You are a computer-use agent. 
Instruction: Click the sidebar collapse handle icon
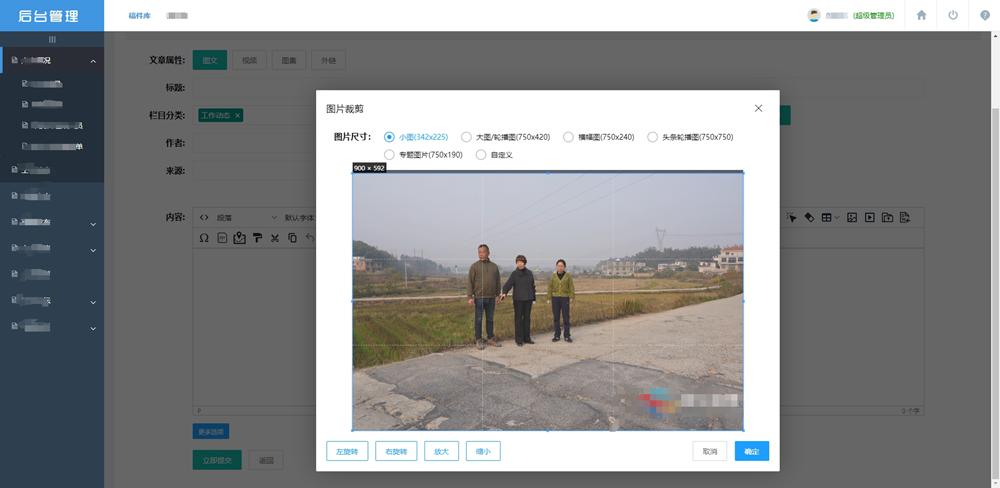pos(52,39)
